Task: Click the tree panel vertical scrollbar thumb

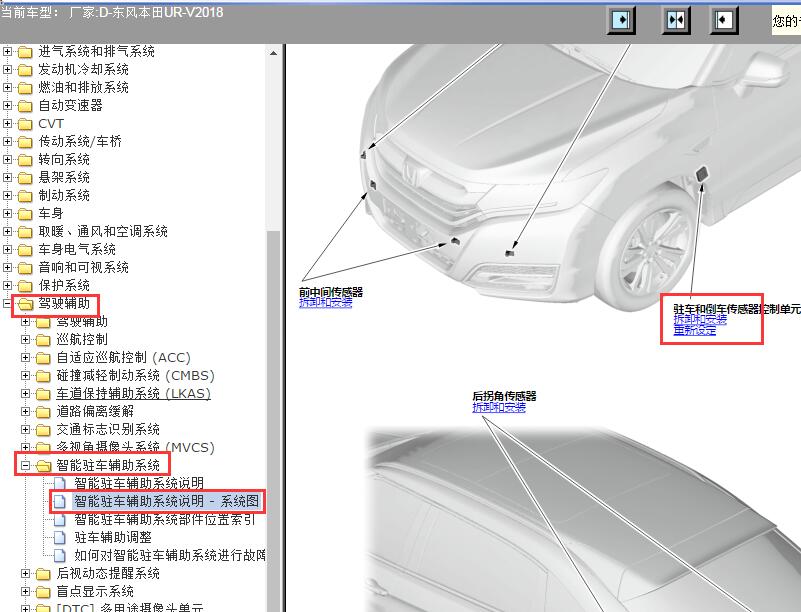Action: point(273,419)
